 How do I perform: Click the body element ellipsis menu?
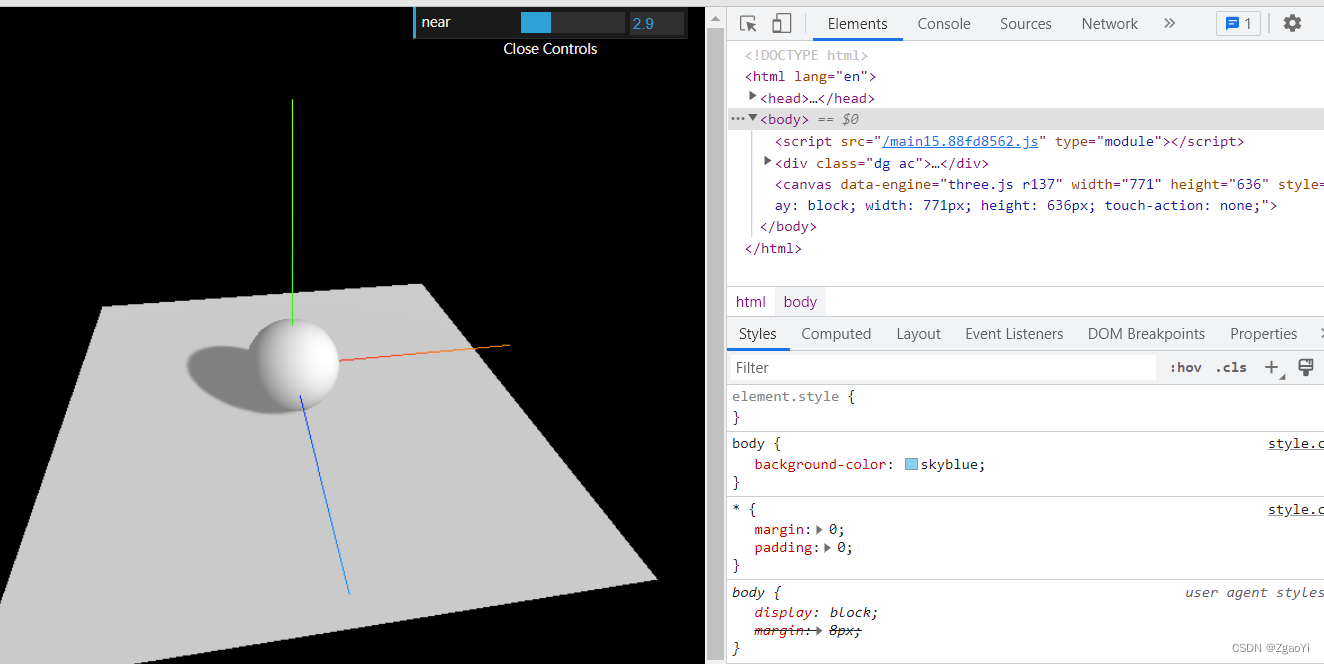pyautogui.click(x=738, y=119)
